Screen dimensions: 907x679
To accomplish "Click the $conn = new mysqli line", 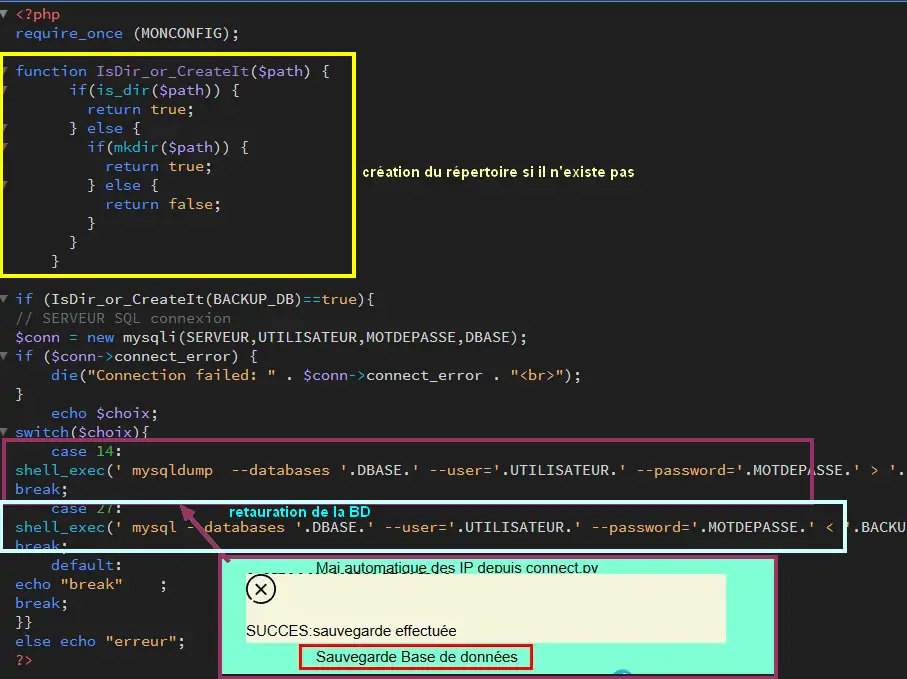I will 271,337.
